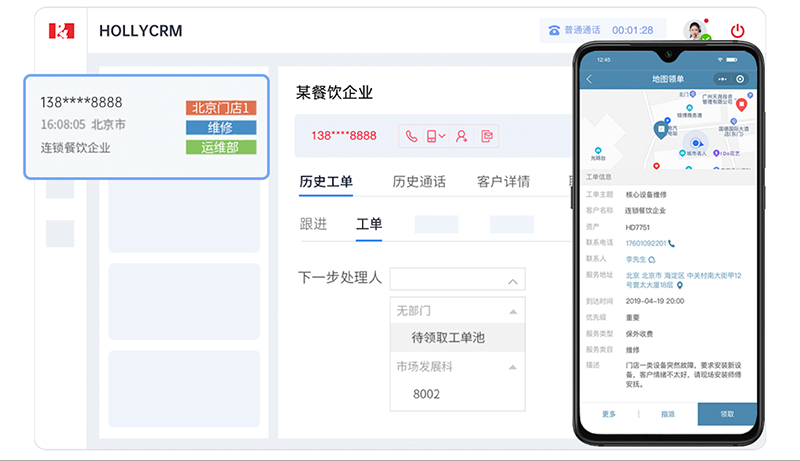The width and height of the screenshot is (800, 461).
Task: Tap the chat icon next to 李先生
Action: click(652, 260)
